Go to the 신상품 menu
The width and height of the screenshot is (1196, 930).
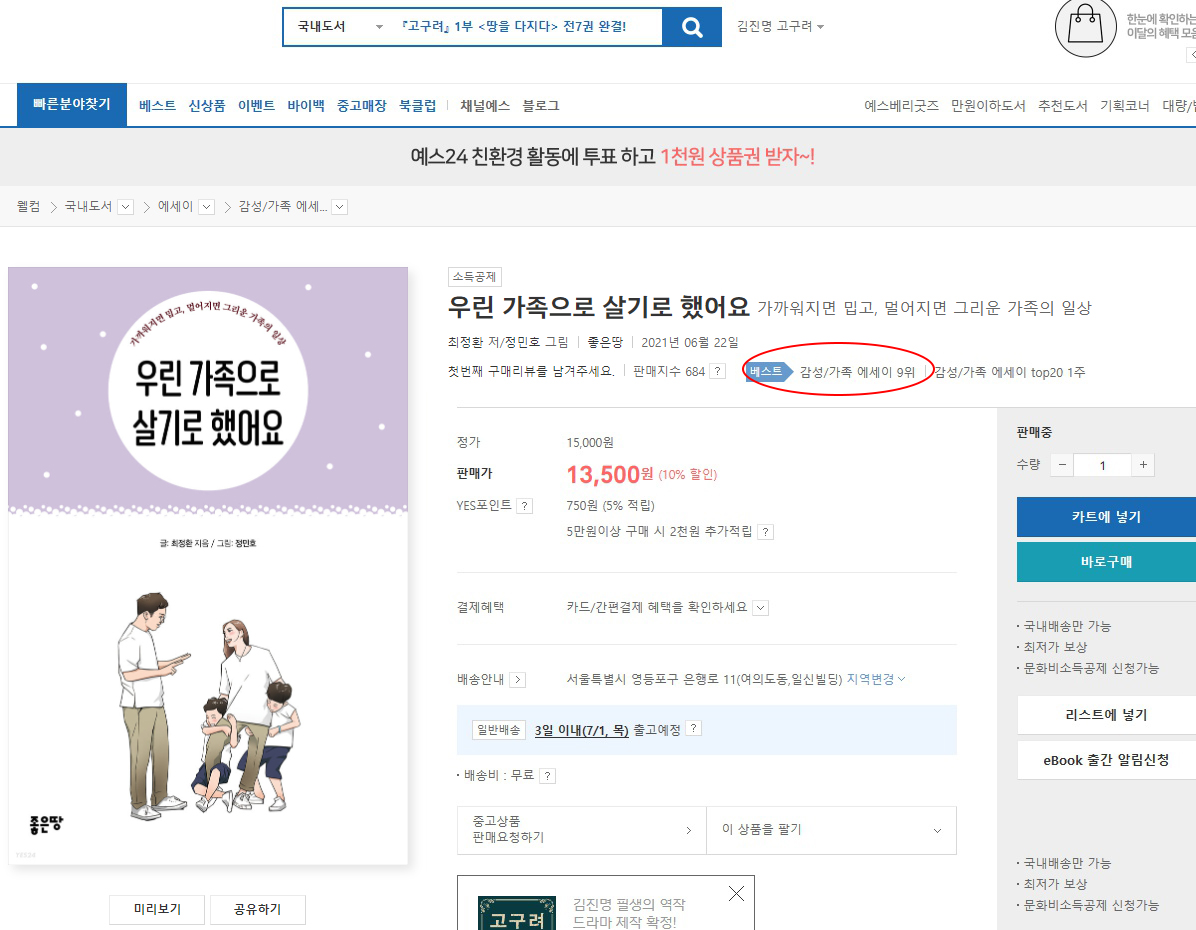tap(207, 105)
